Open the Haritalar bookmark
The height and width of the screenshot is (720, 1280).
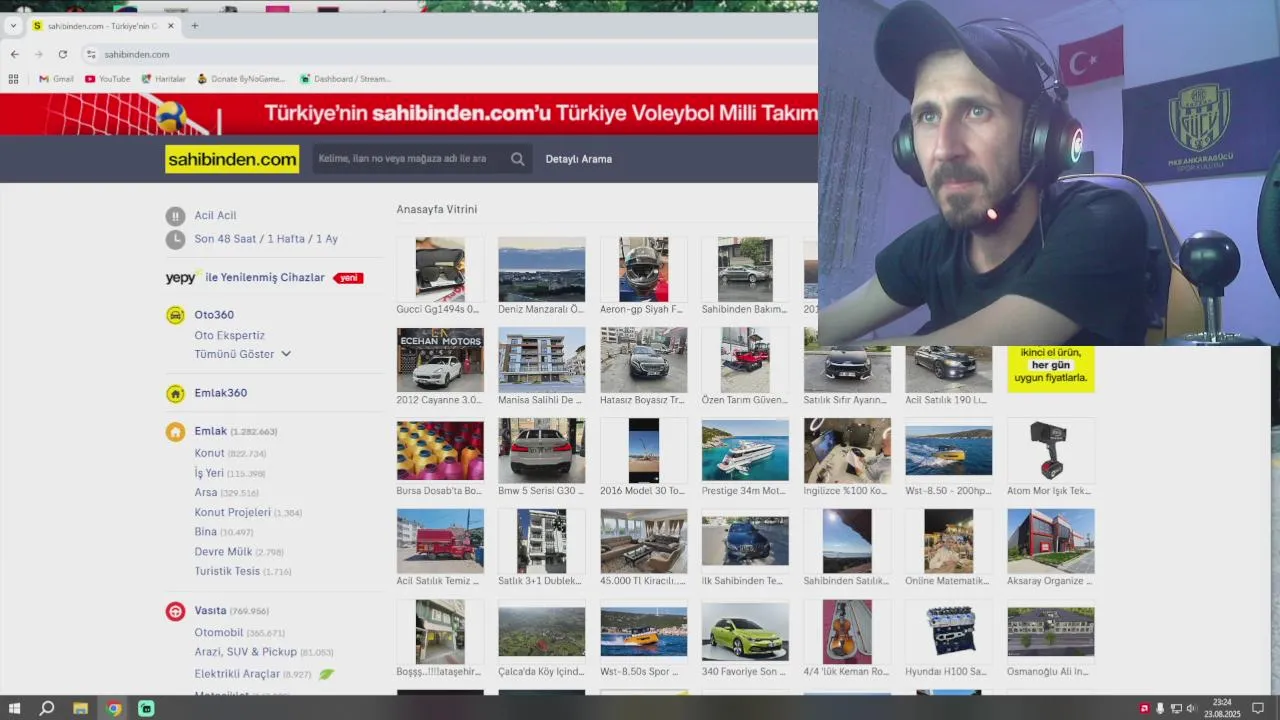coord(163,79)
